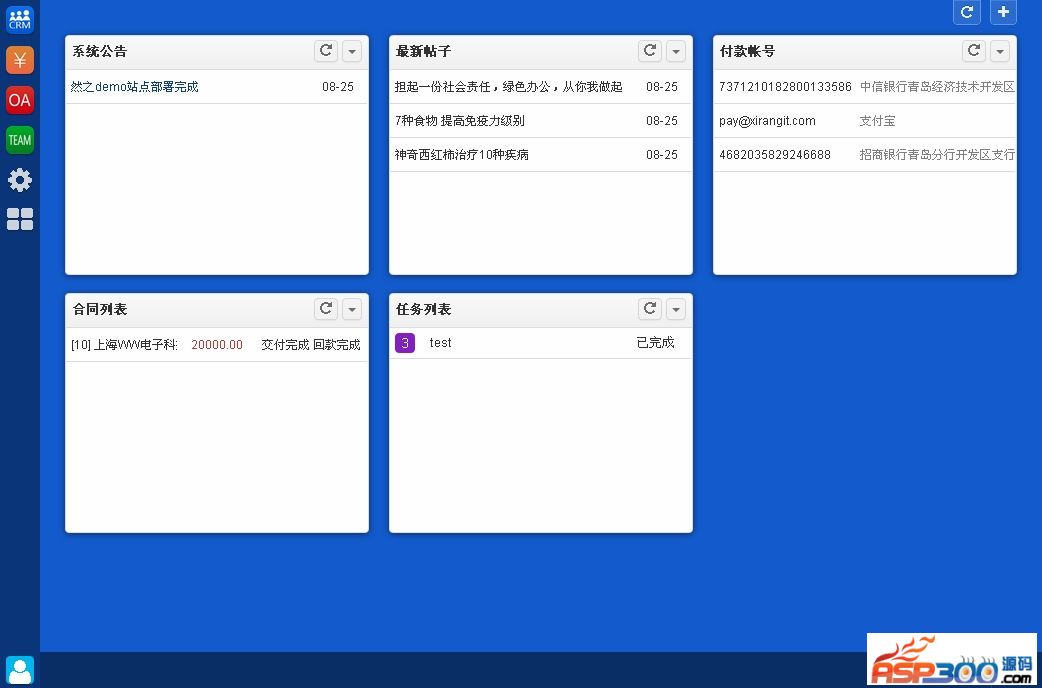Expand 合同列表 panel options dropdown
The height and width of the screenshot is (688, 1042).
352,309
